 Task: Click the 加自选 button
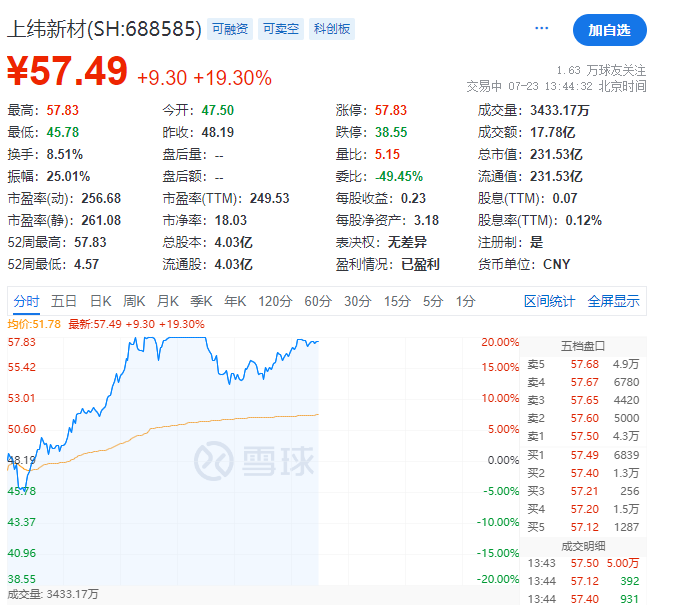tap(609, 30)
